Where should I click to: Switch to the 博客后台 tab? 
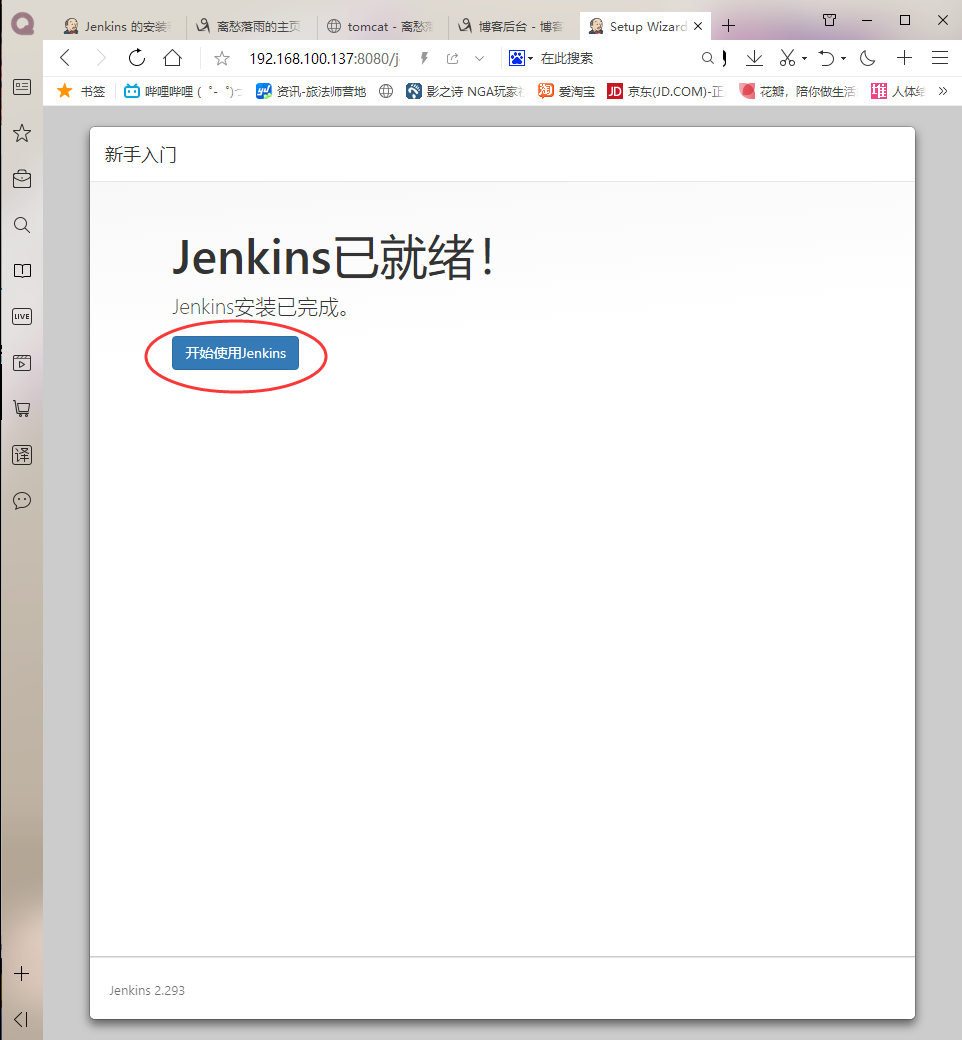click(x=514, y=27)
